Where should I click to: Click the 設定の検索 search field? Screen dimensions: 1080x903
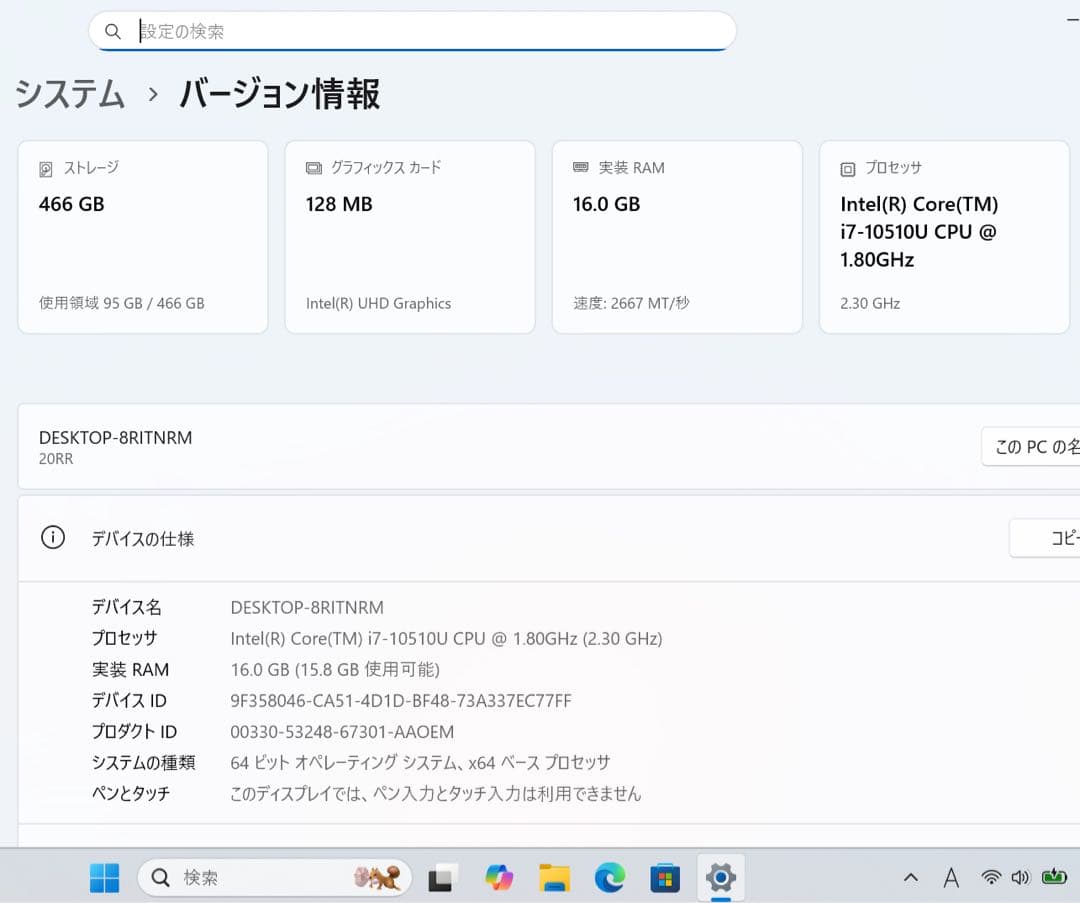point(410,31)
